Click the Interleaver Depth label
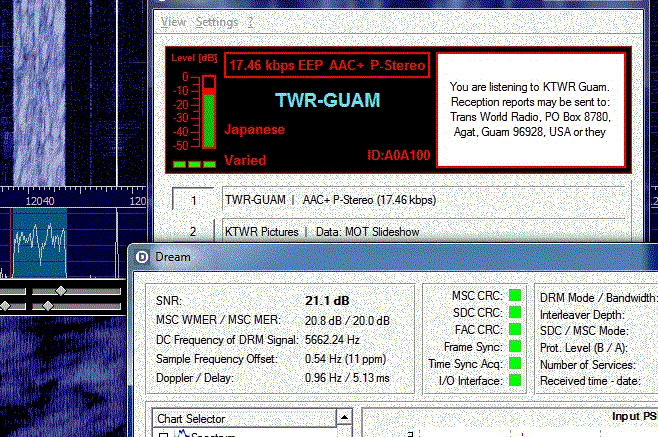Screen dimensions: 658x437 click(582, 315)
